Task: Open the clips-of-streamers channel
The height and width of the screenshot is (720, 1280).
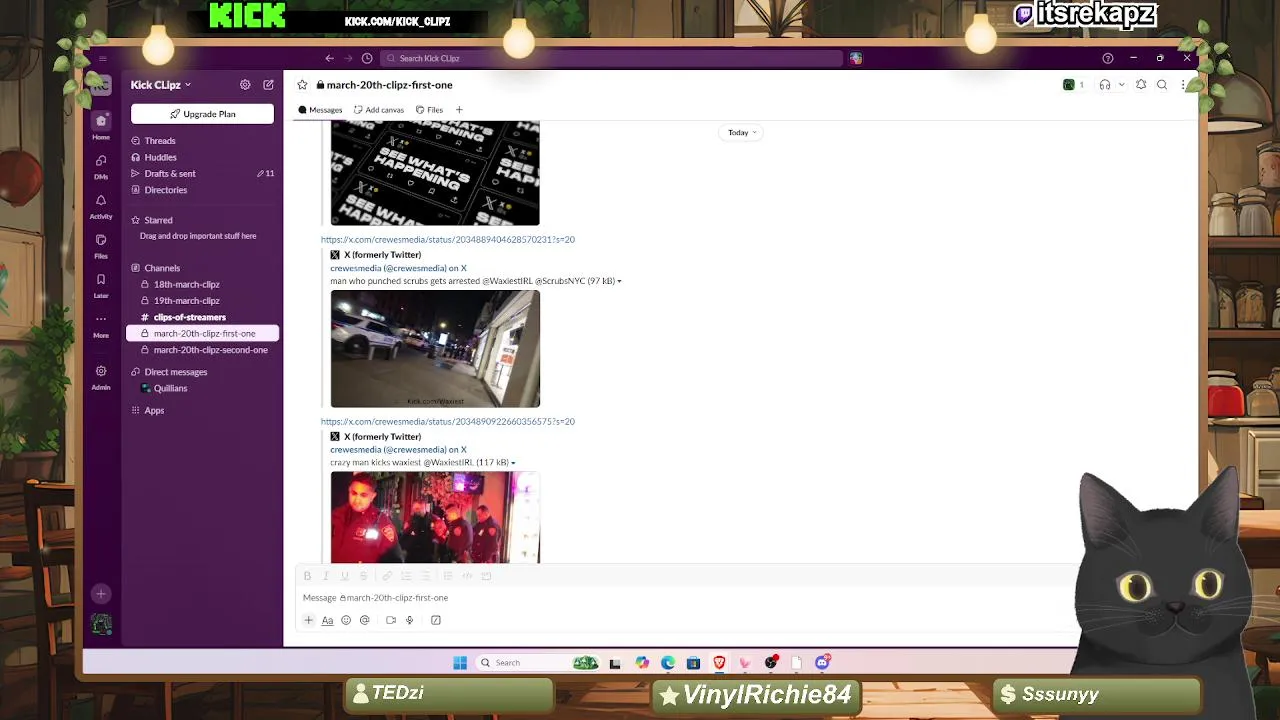Action: tap(202, 317)
